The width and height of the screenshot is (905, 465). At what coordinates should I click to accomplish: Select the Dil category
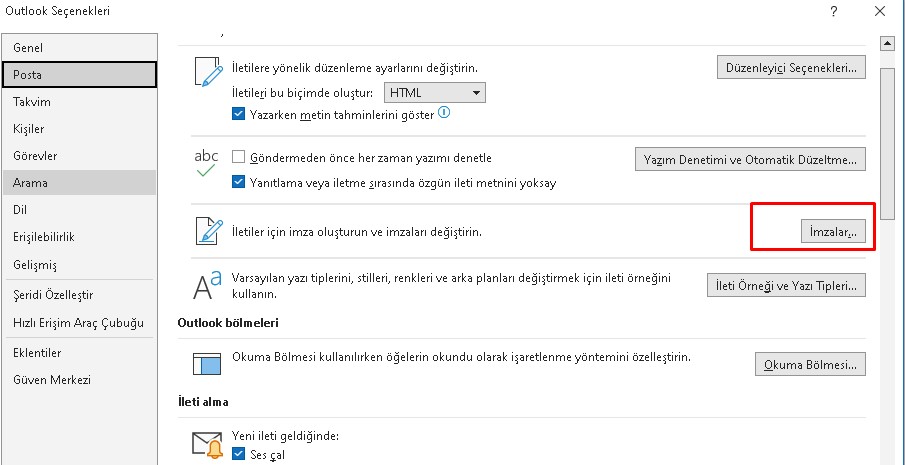(79, 210)
